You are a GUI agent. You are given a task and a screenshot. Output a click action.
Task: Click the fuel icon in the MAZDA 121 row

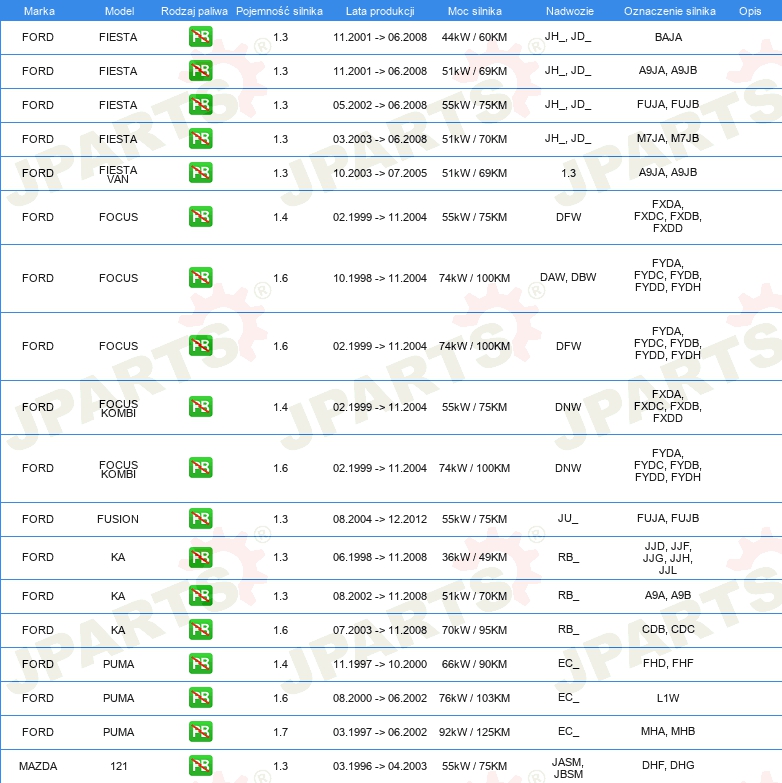(x=201, y=765)
